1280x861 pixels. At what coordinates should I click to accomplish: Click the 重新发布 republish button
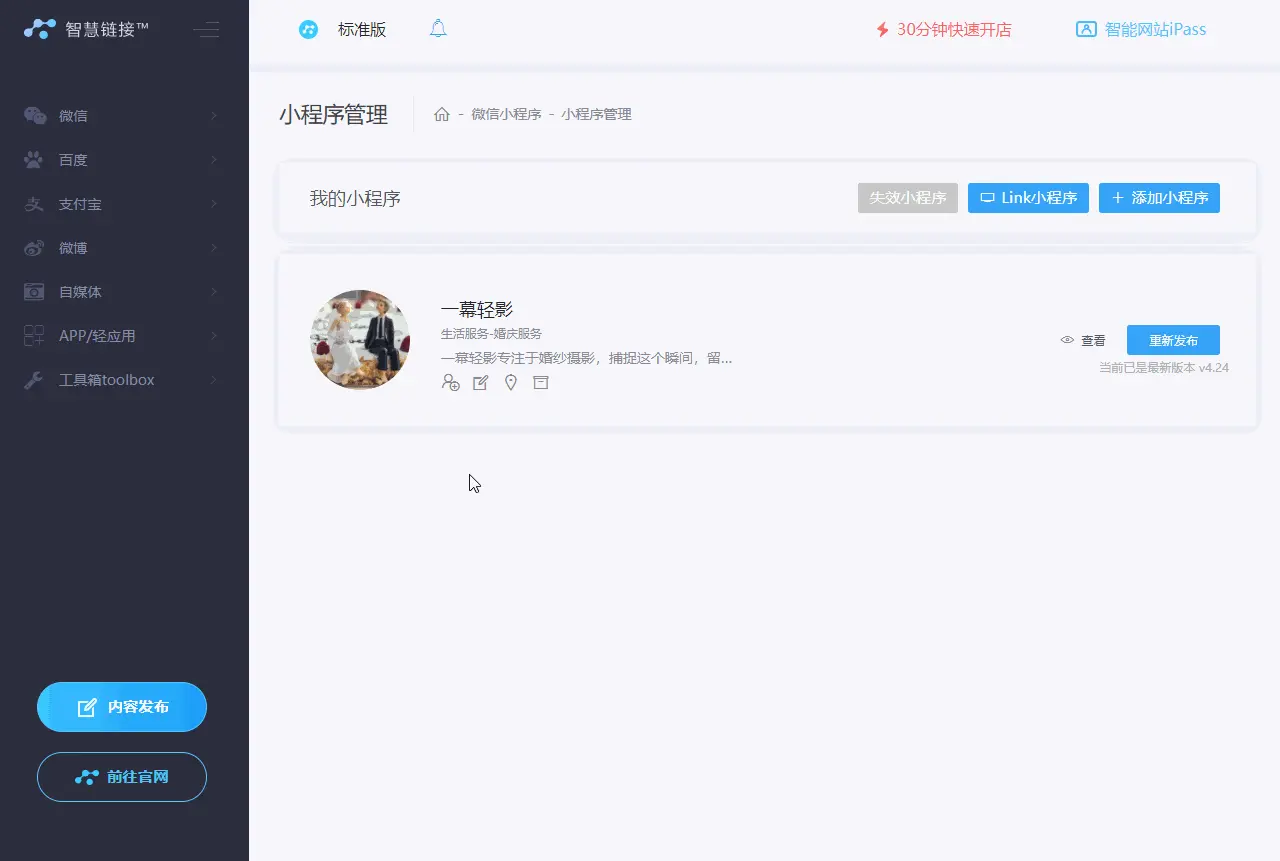pos(1173,340)
